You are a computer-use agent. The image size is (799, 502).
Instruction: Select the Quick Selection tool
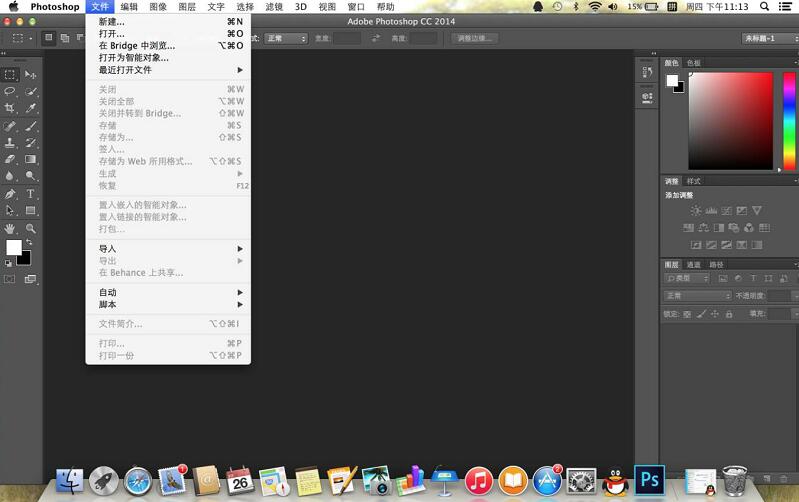tap(31, 92)
